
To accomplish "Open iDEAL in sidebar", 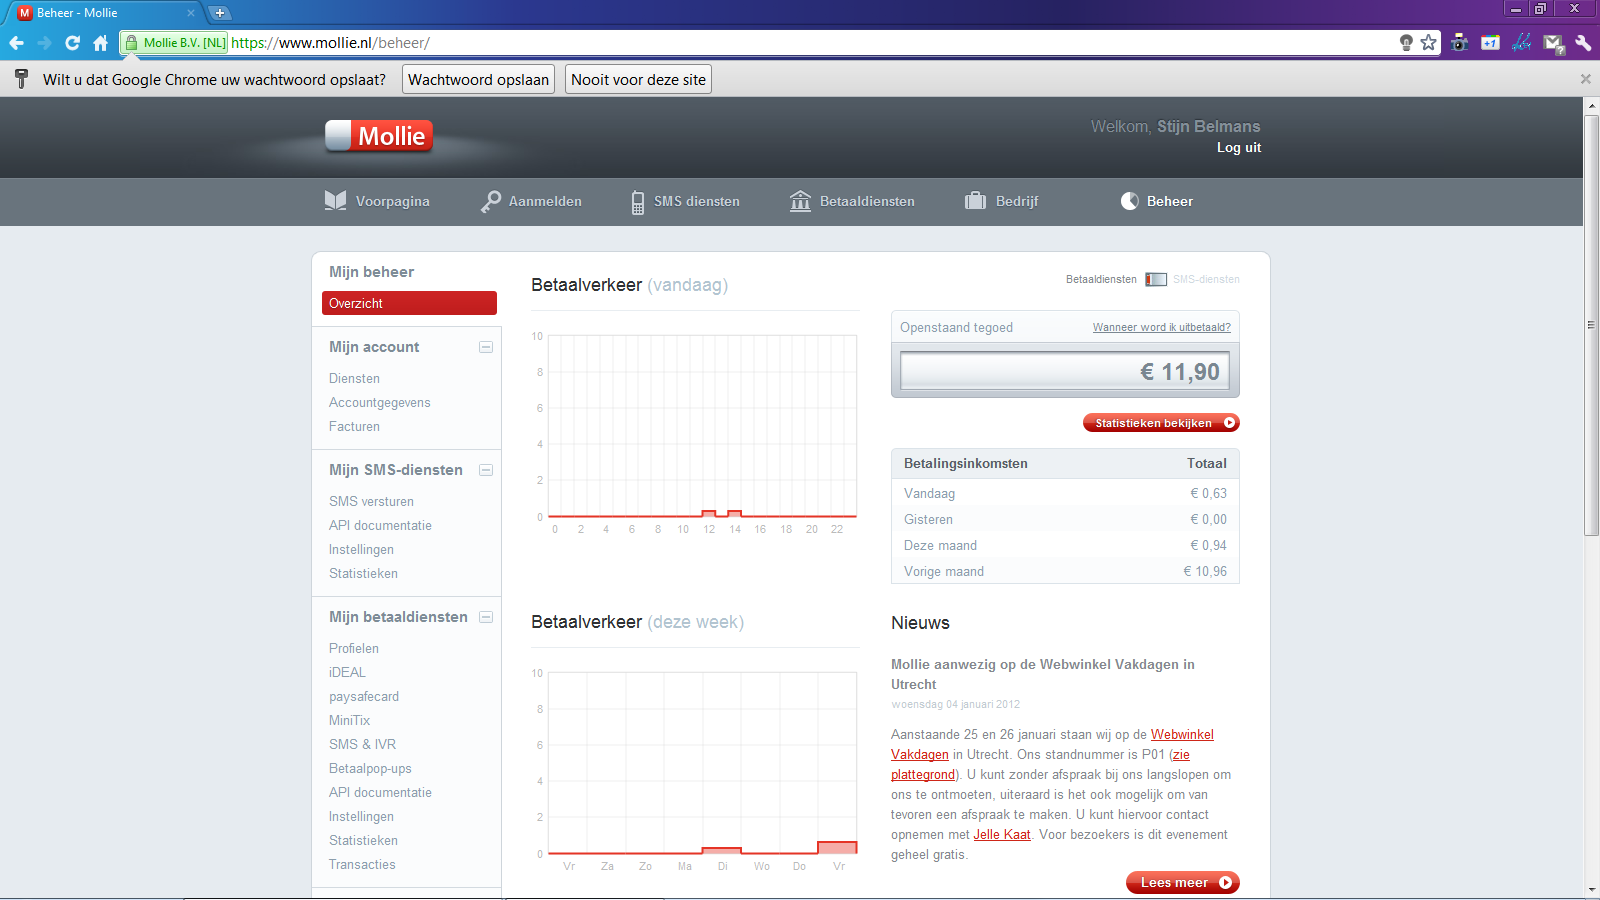I will pyautogui.click(x=347, y=673).
